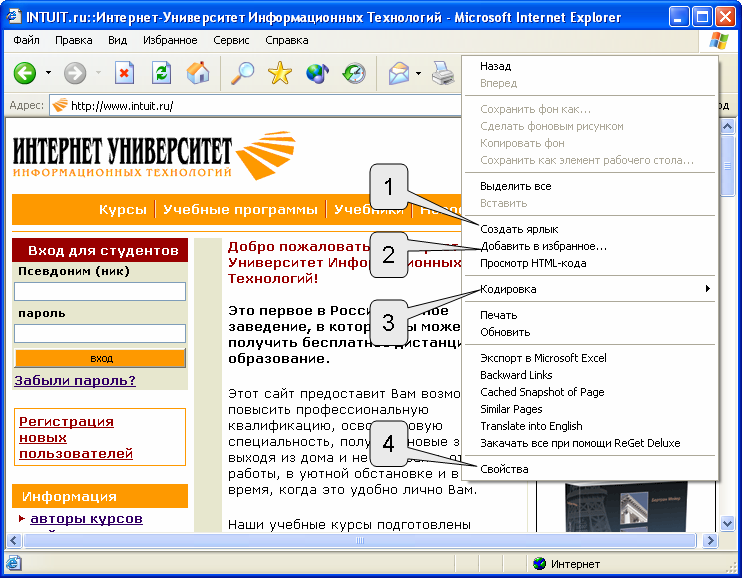The image size is (742, 578).
Task: Open the Search magnifier tool
Action: tap(242, 73)
